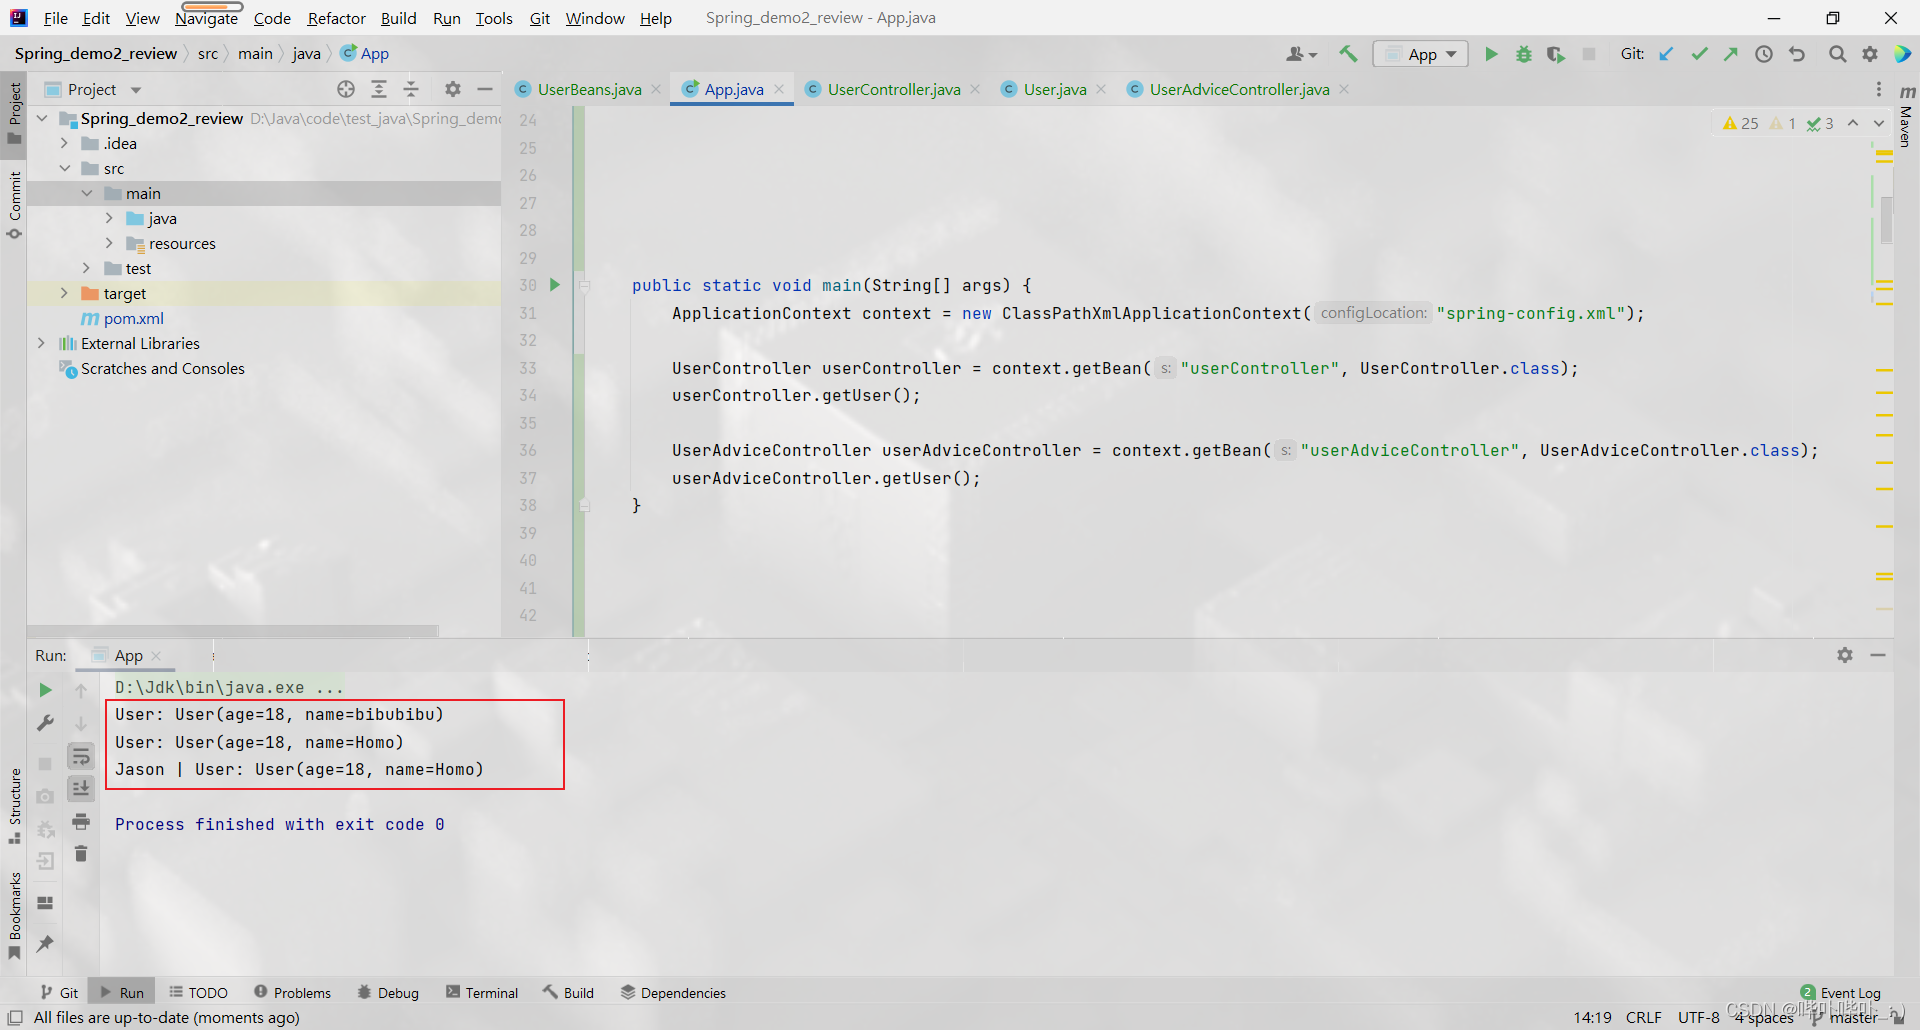
Task: Open the Refactor menu
Action: coord(336,18)
